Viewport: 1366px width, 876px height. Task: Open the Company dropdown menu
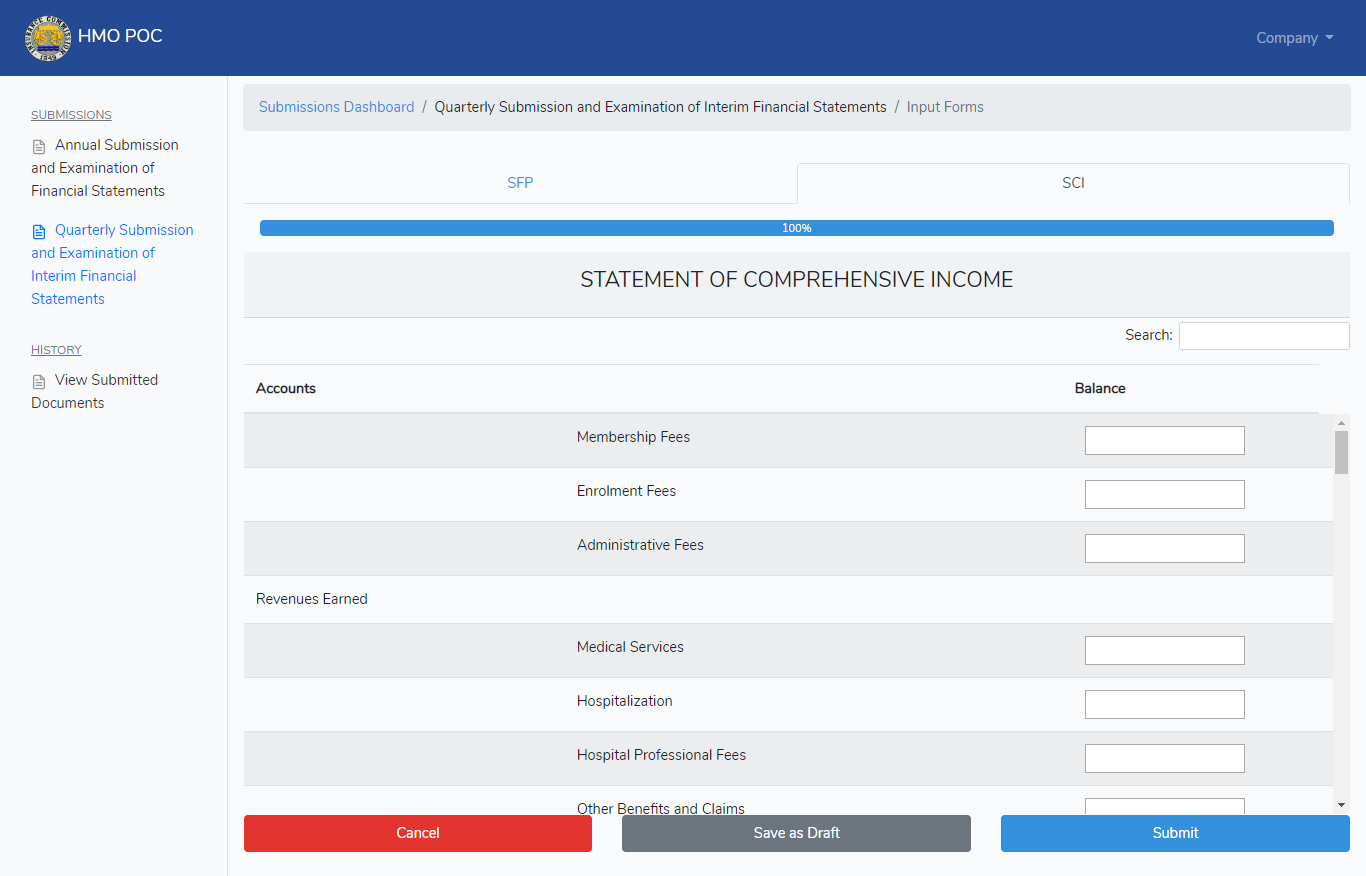click(1295, 38)
